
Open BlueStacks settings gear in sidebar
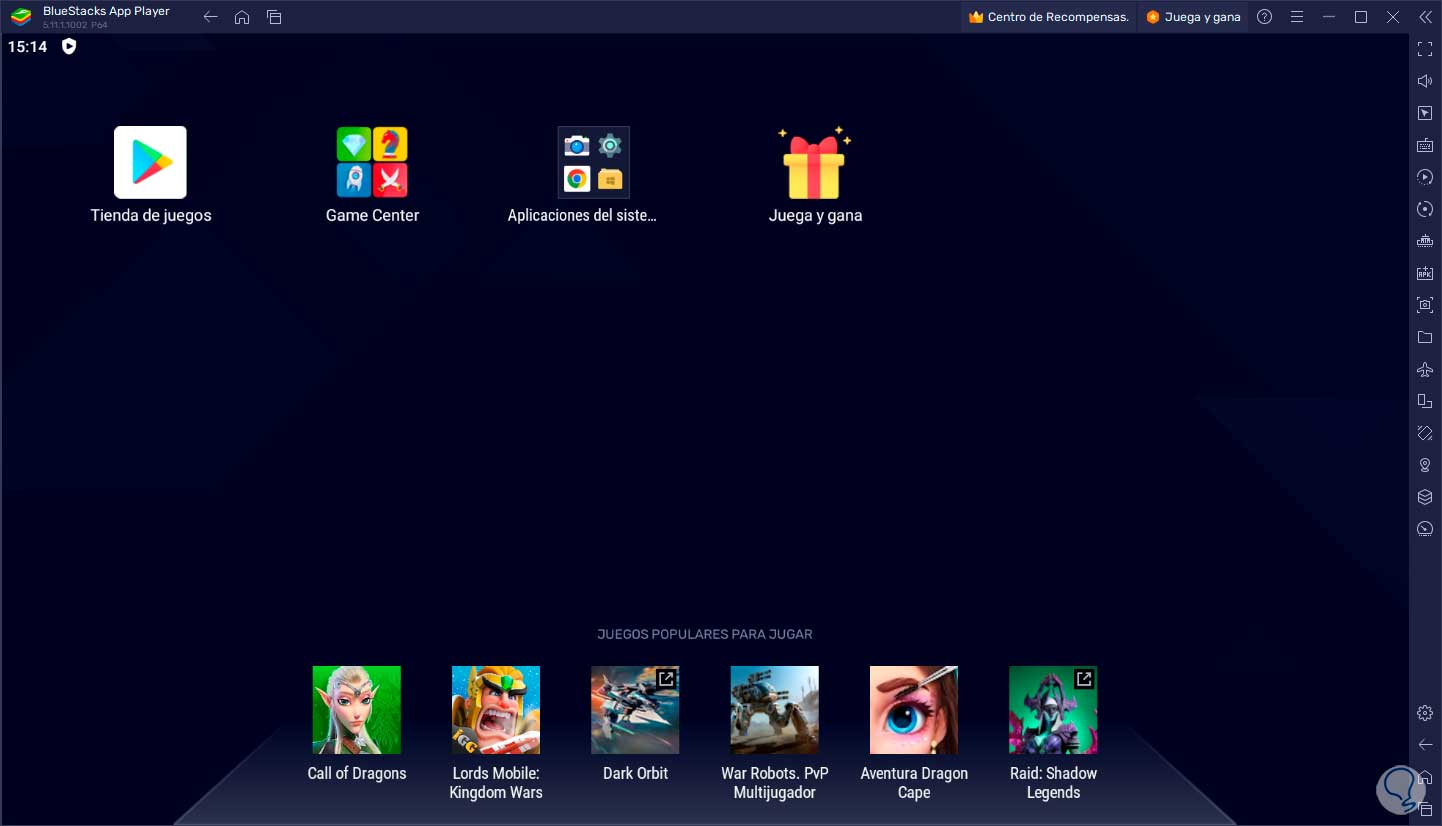[x=1425, y=713]
